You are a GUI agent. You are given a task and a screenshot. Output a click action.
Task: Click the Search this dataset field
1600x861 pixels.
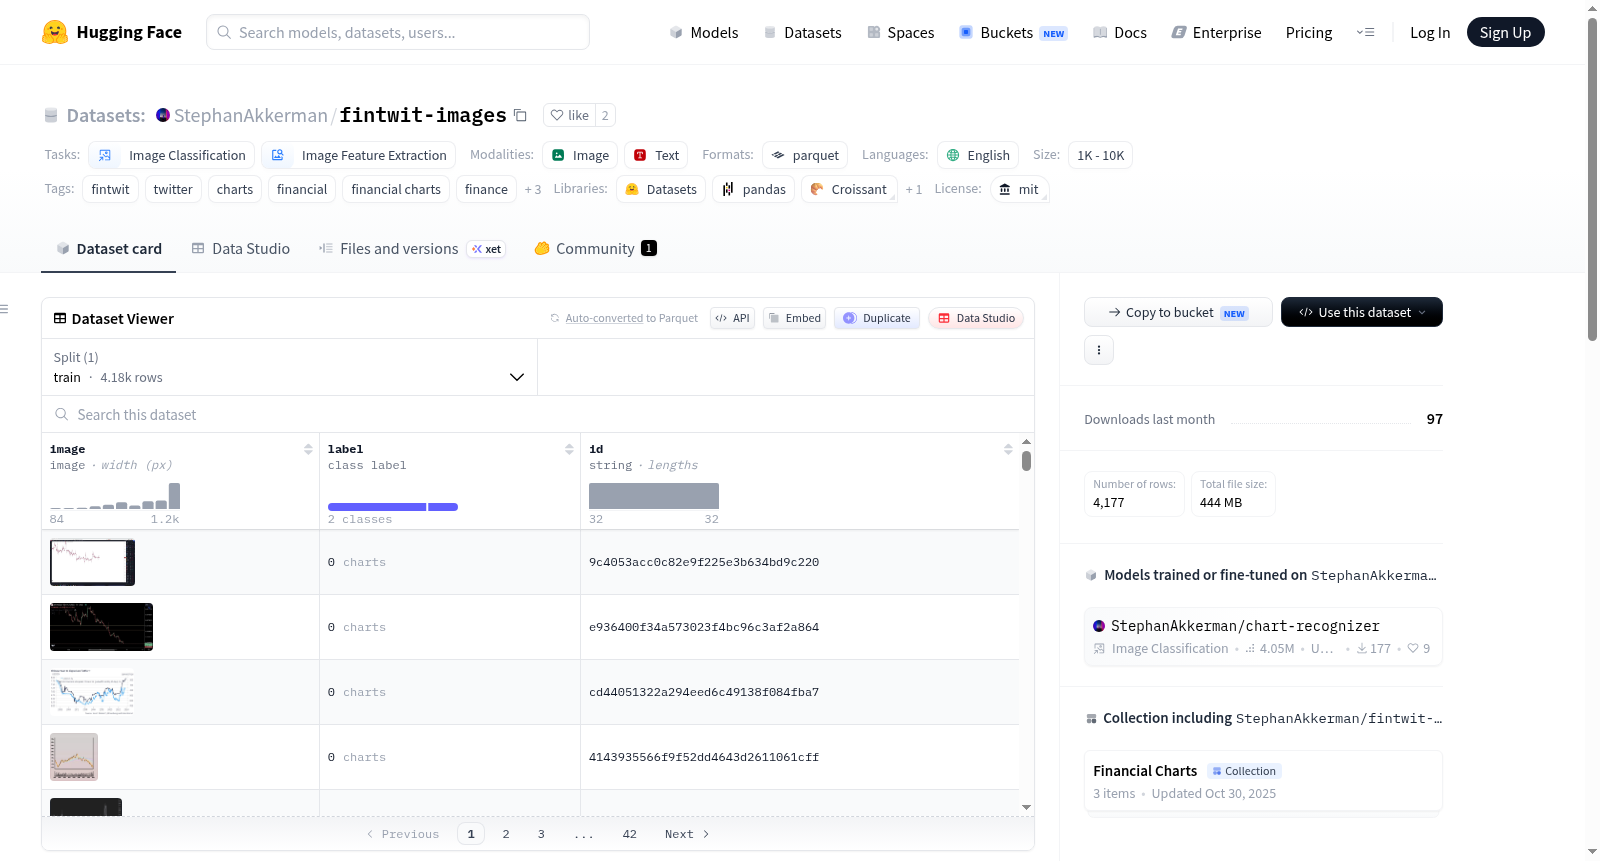538,414
